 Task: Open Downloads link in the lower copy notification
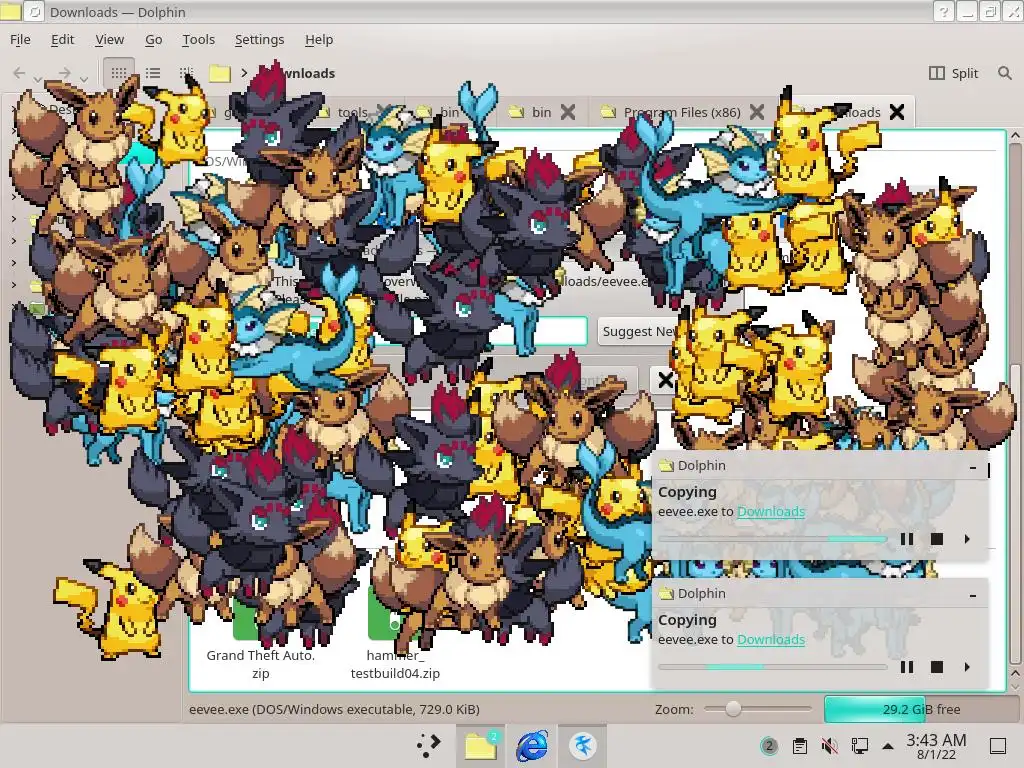[x=771, y=639]
